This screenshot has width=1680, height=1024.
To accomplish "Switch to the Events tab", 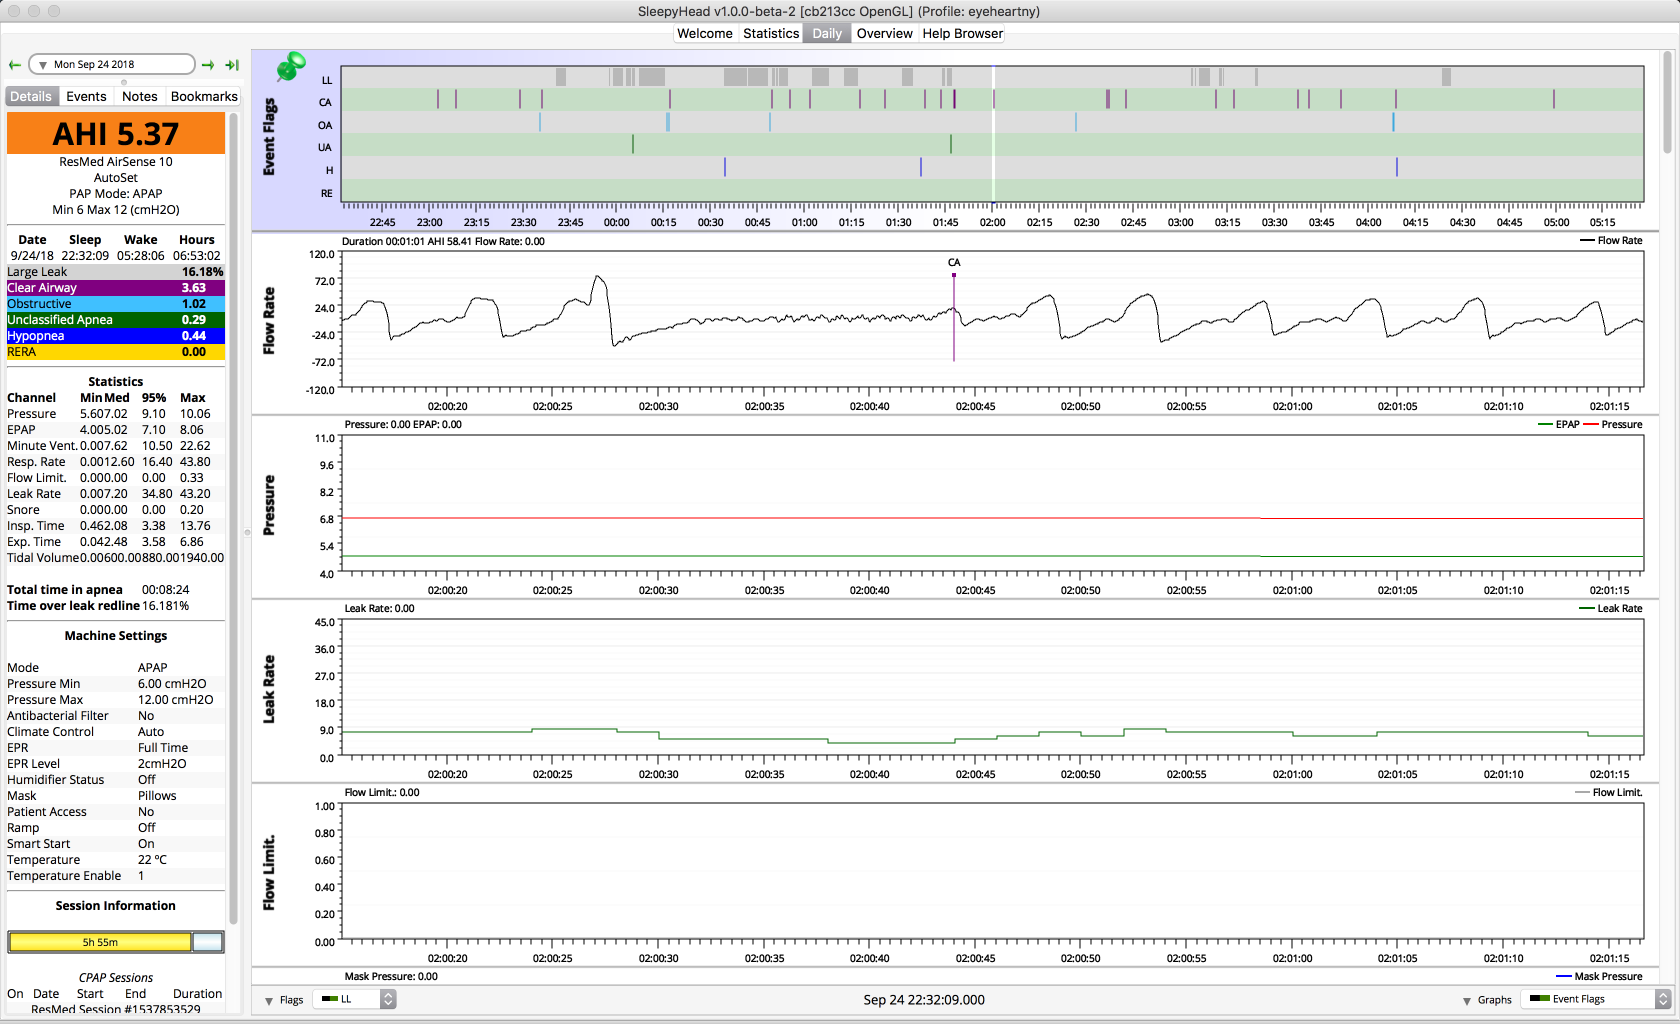I will [86, 96].
